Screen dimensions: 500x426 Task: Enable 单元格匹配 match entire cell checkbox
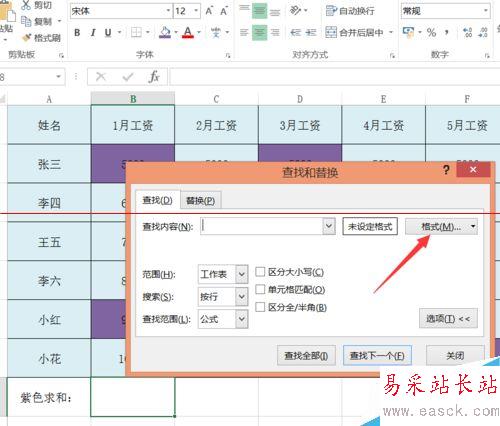pyautogui.click(x=260, y=289)
